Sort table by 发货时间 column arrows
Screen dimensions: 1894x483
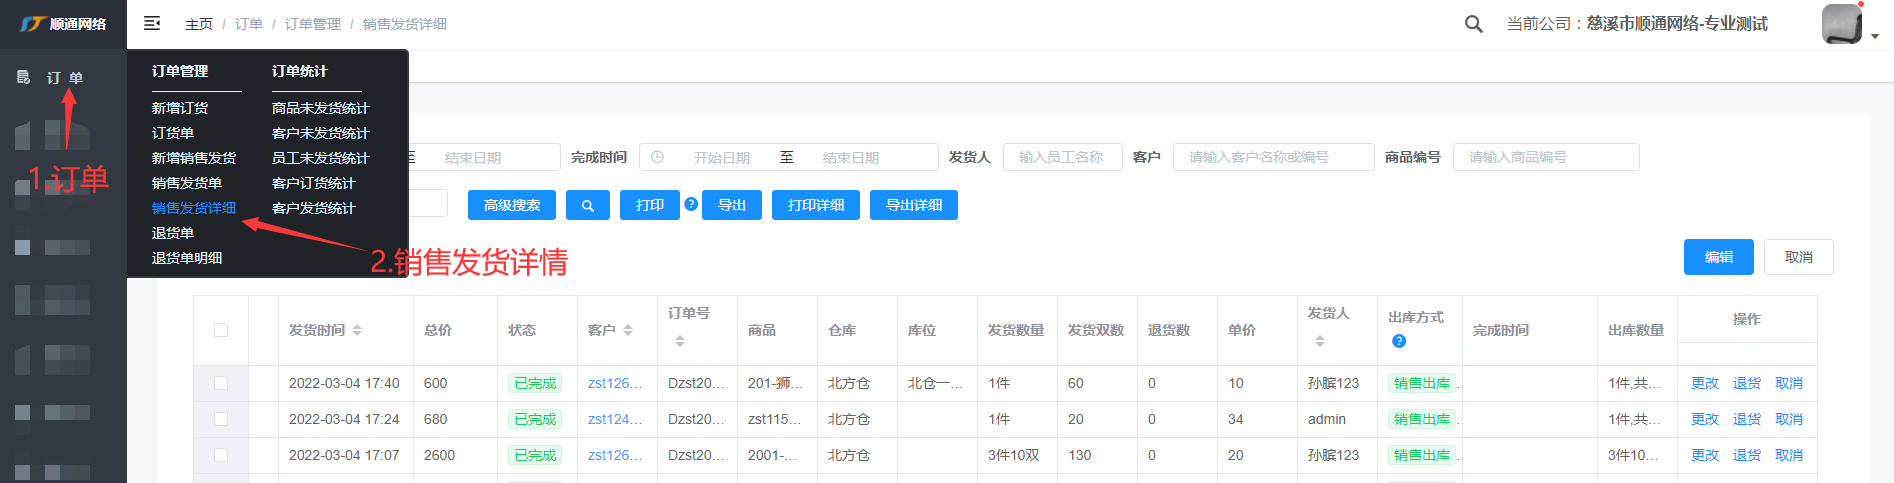pos(357,330)
